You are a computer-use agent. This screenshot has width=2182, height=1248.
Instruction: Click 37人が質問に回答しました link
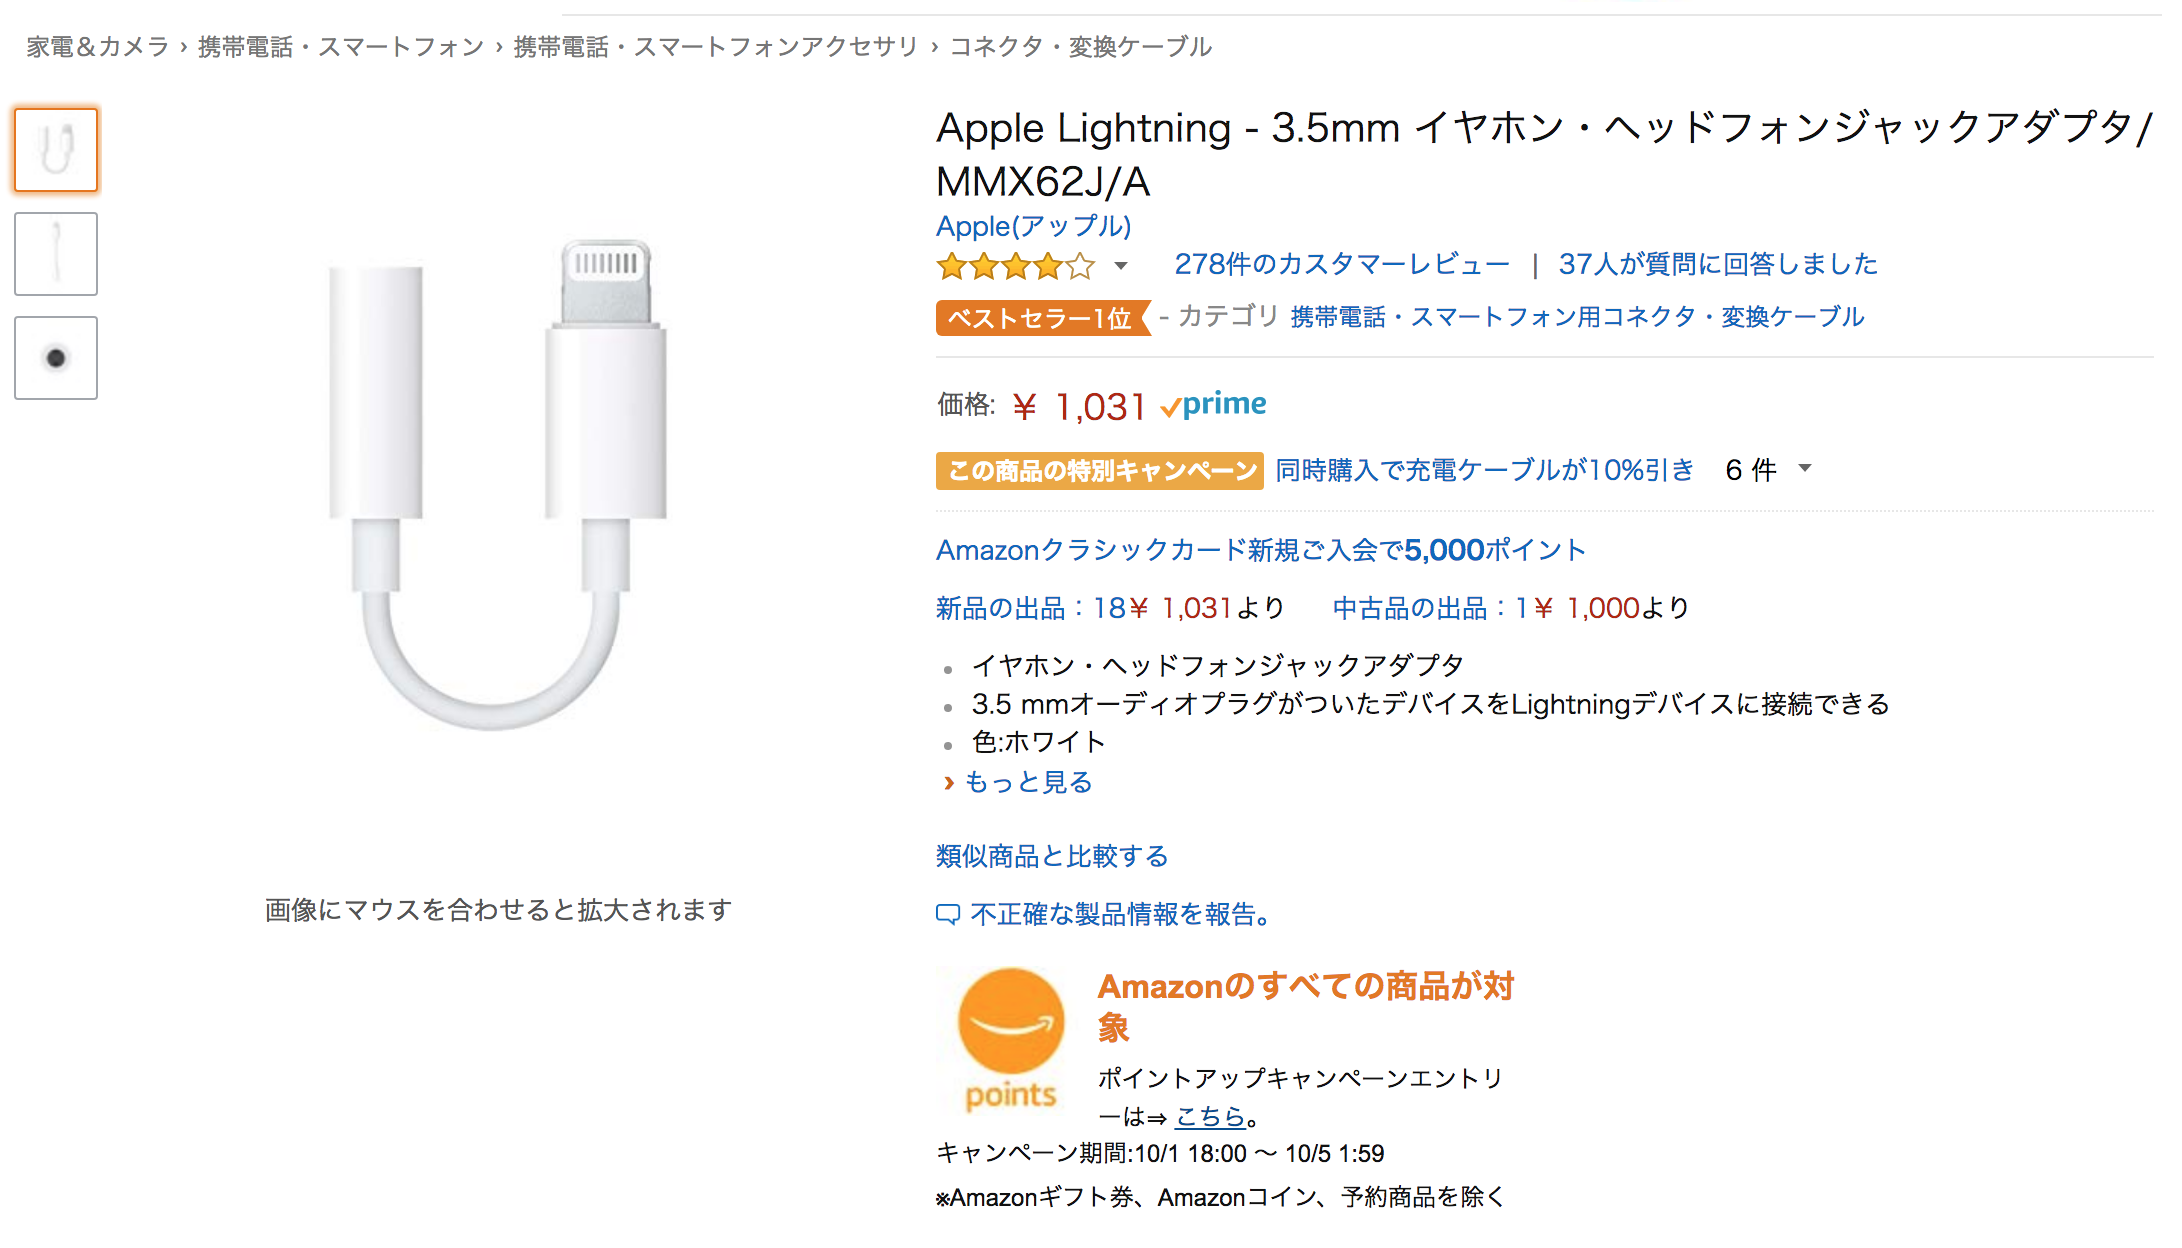(x=1718, y=264)
